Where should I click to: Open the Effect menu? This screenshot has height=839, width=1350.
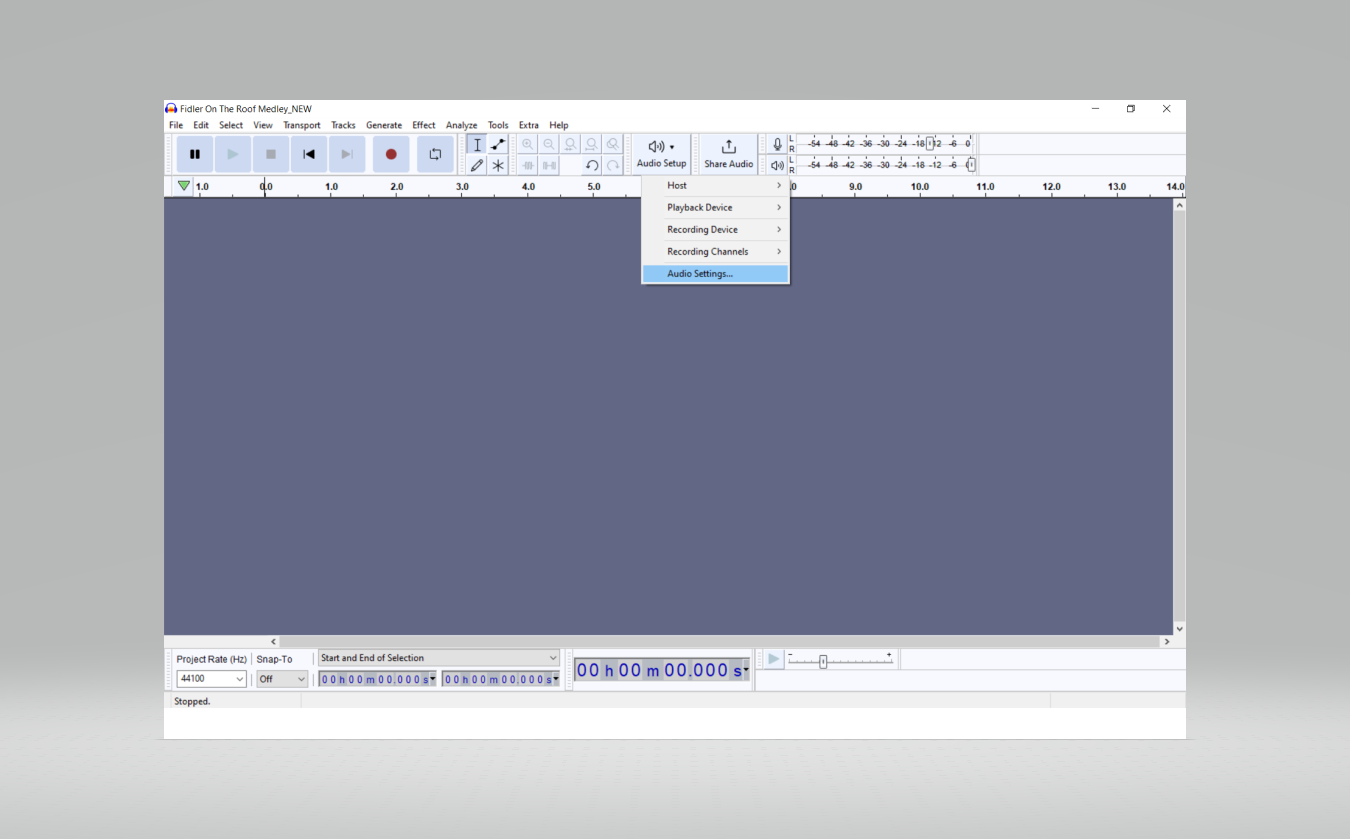coord(424,125)
